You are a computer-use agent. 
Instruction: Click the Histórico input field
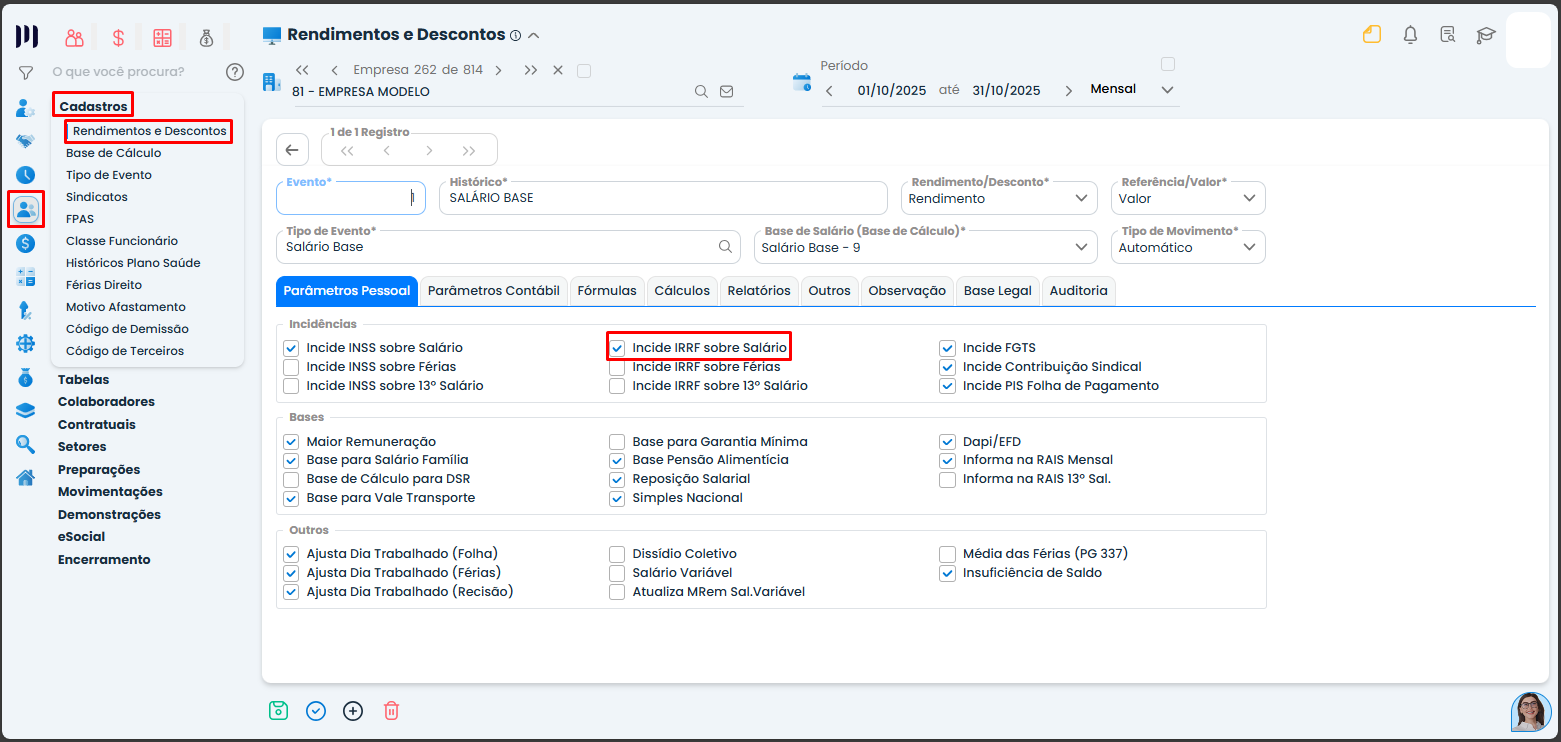click(x=662, y=198)
